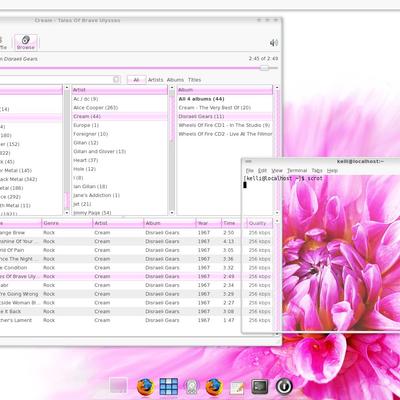The image size is (400, 400).
Task: Sort tracks by the Year column
Action: pyautogui.click(x=209, y=223)
